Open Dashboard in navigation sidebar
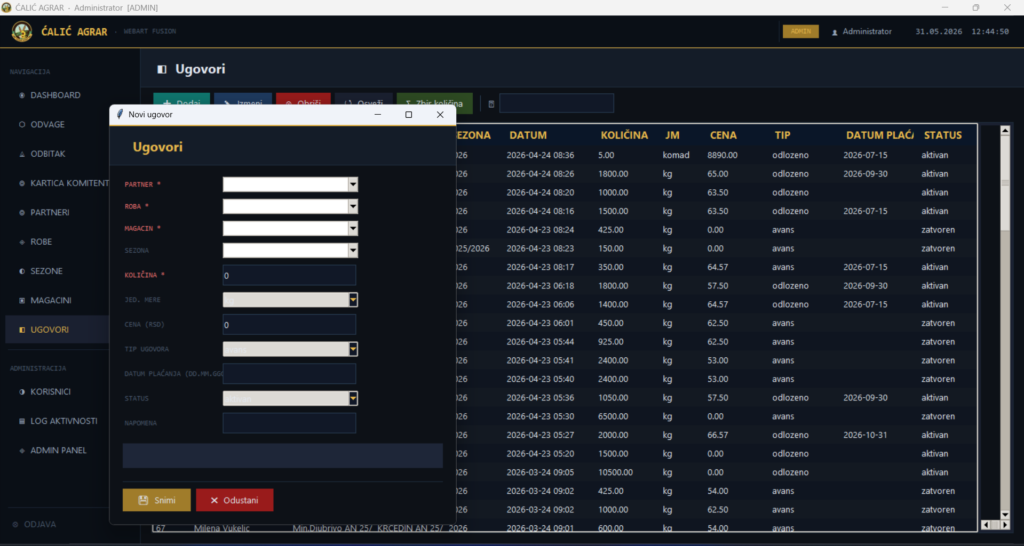This screenshot has height=546, width=1024. [x=56, y=95]
